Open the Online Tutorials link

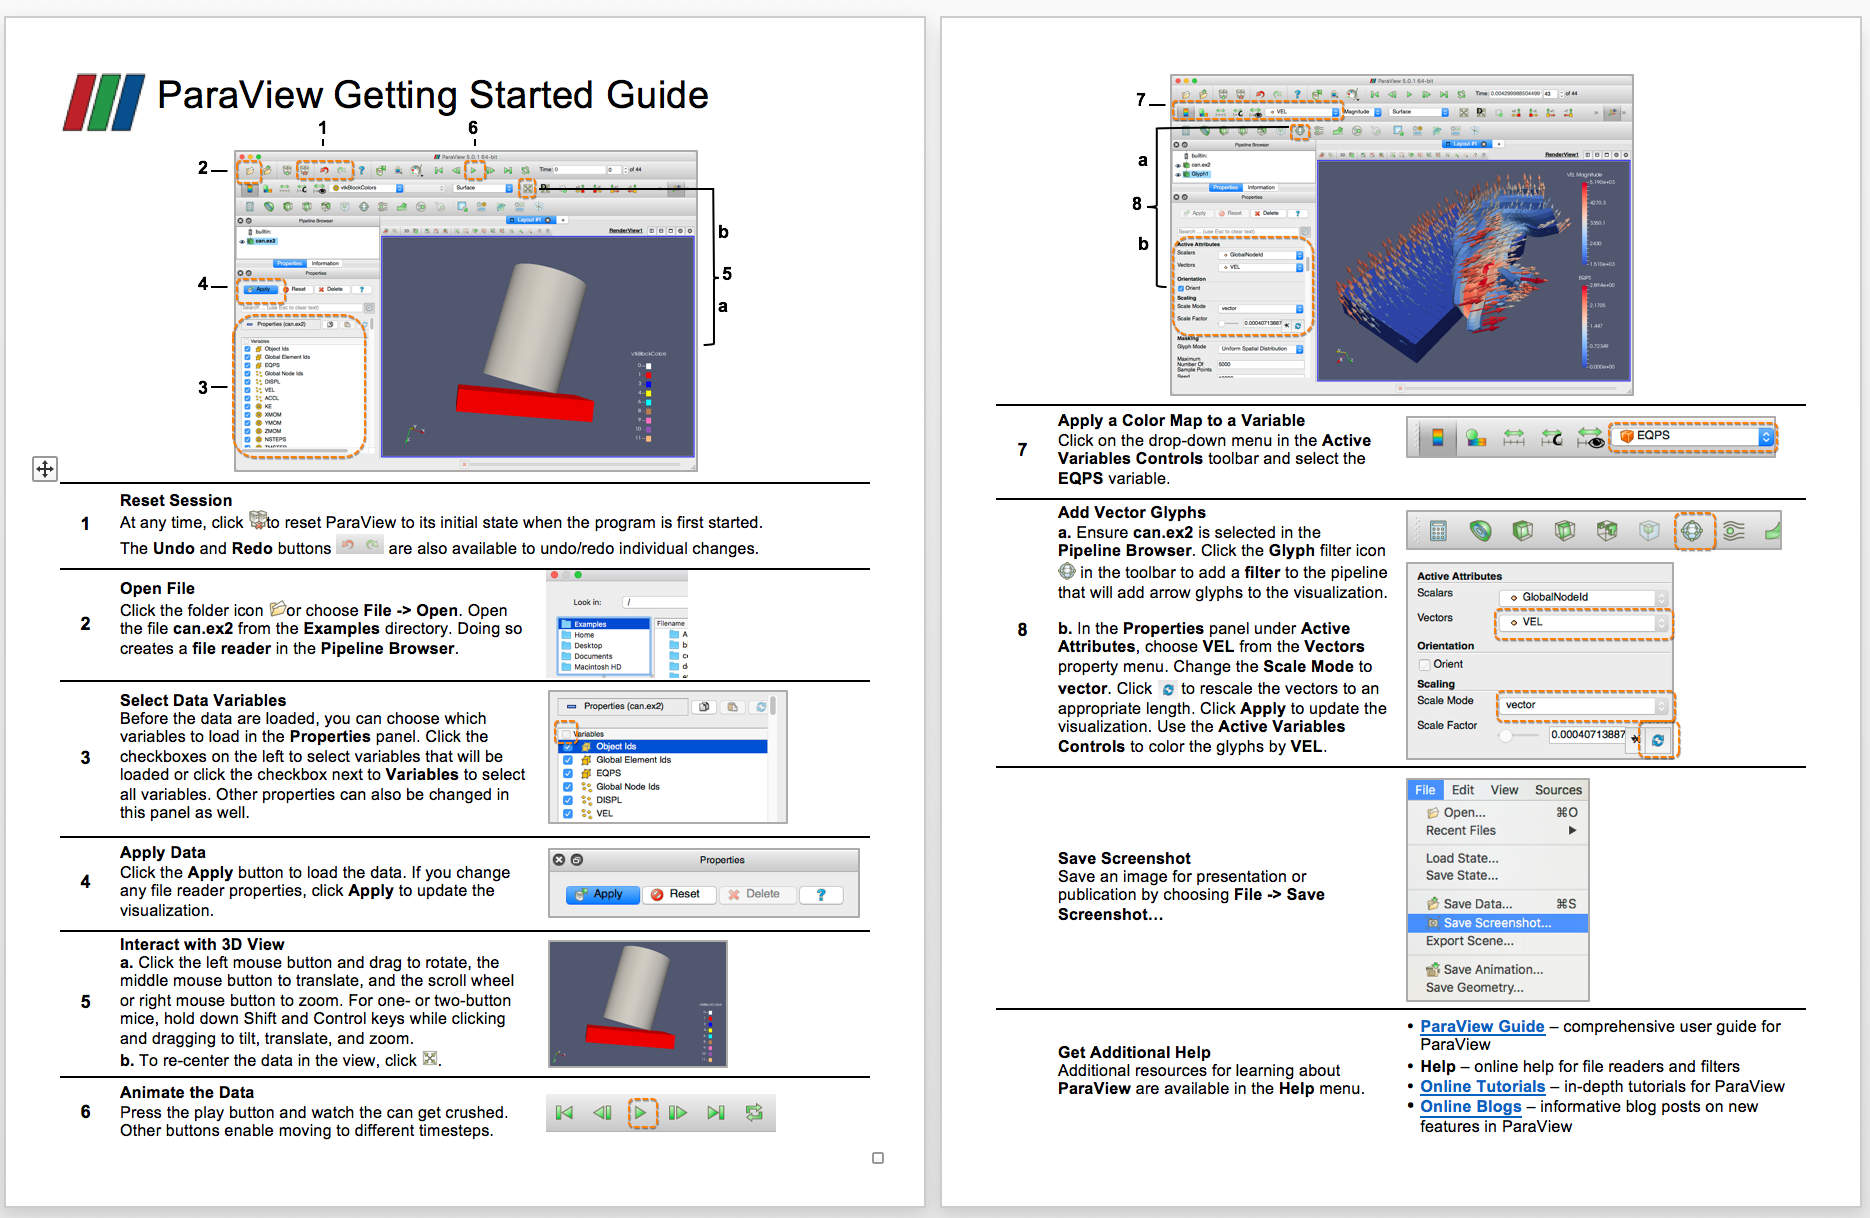(1483, 1087)
